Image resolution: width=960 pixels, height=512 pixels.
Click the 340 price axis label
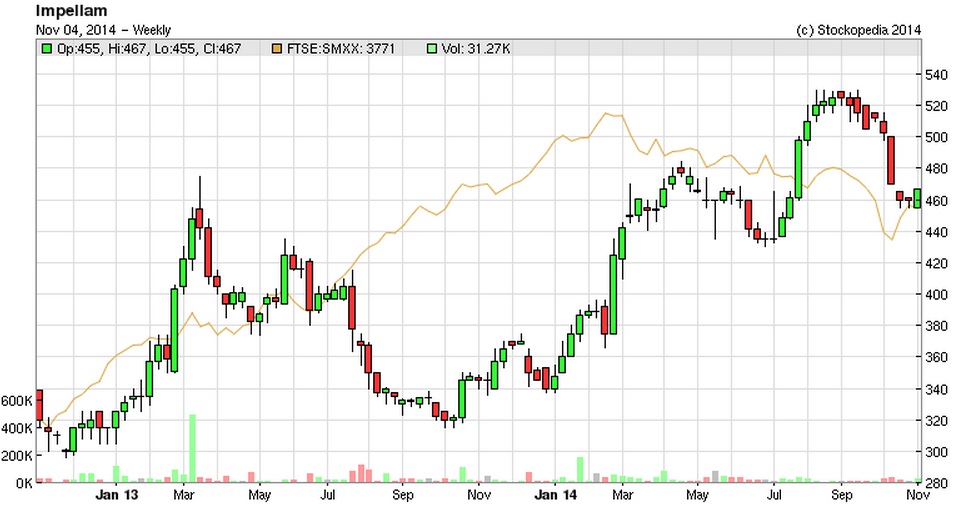(937, 389)
